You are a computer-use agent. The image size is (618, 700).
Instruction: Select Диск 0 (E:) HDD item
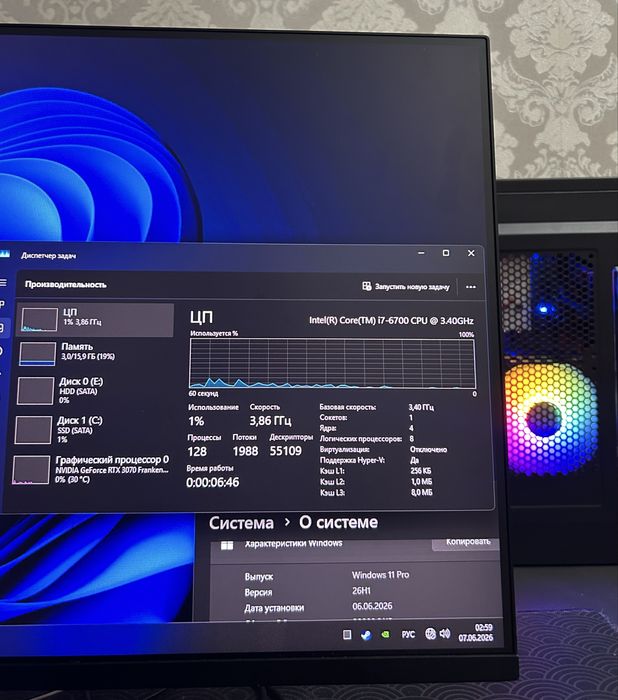(x=94, y=391)
